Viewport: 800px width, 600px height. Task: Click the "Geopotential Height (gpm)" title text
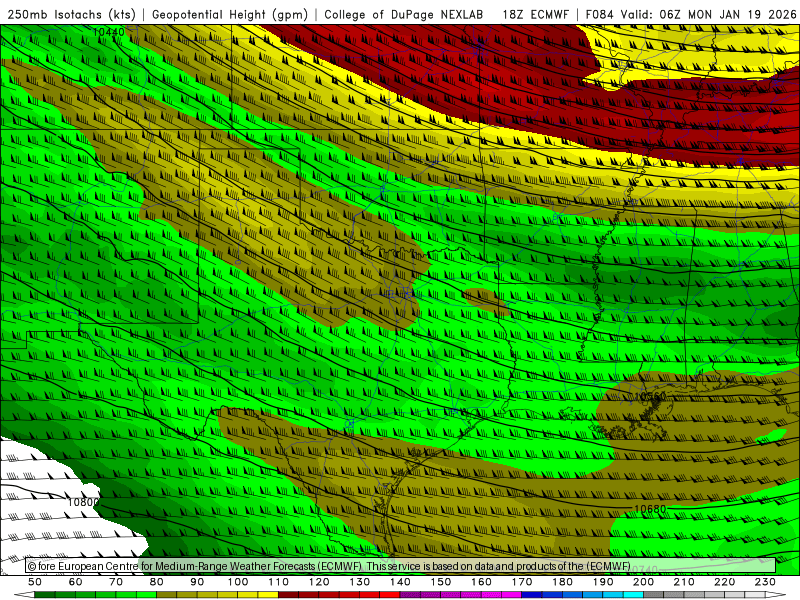click(230, 14)
